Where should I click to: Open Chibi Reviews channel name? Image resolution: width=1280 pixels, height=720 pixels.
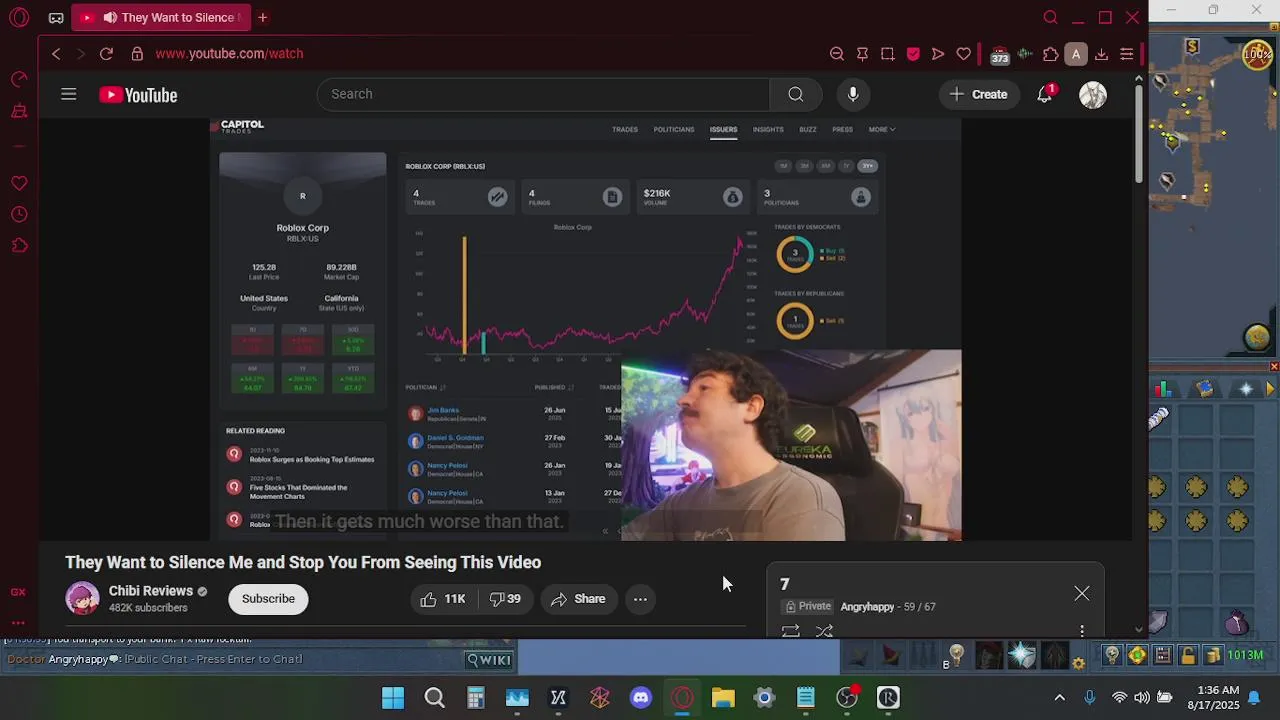coord(150,591)
